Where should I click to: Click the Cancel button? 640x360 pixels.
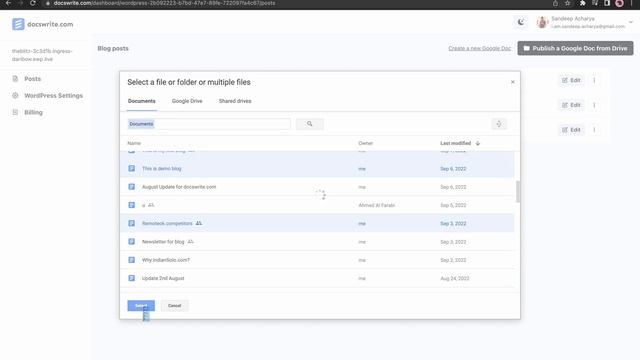174,306
